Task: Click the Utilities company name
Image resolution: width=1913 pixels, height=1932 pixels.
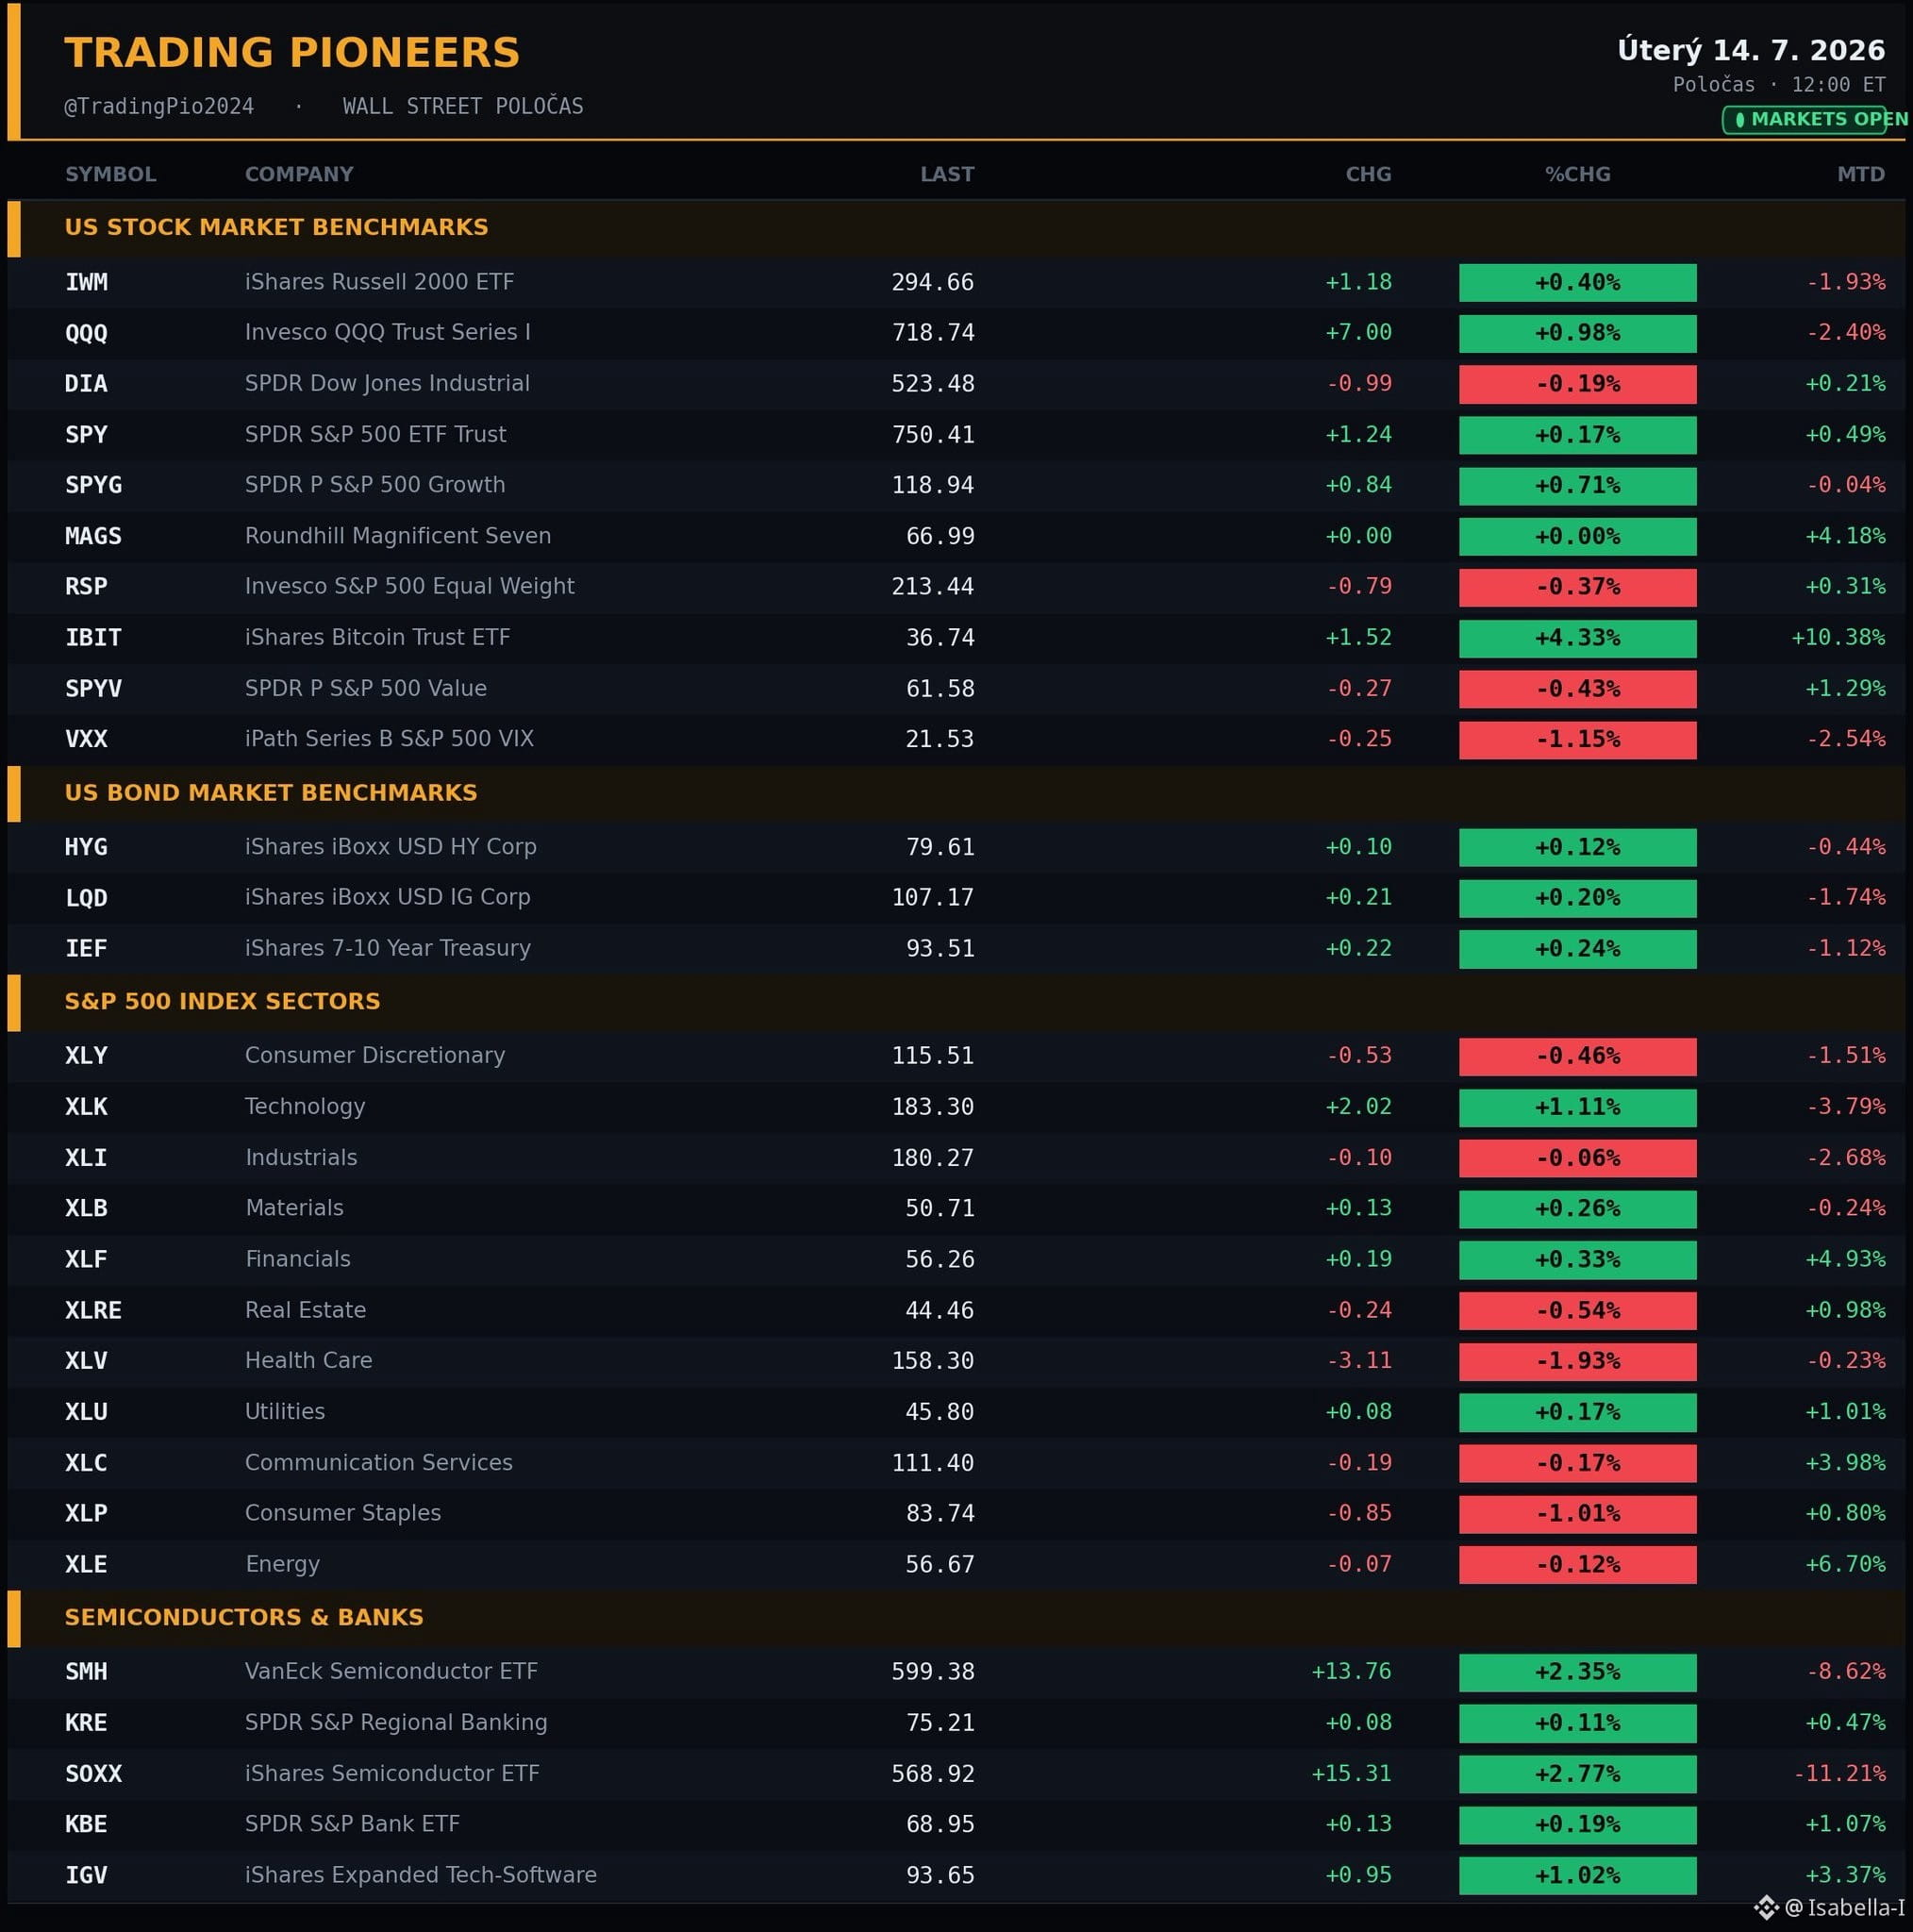Action: [x=285, y=1411]
